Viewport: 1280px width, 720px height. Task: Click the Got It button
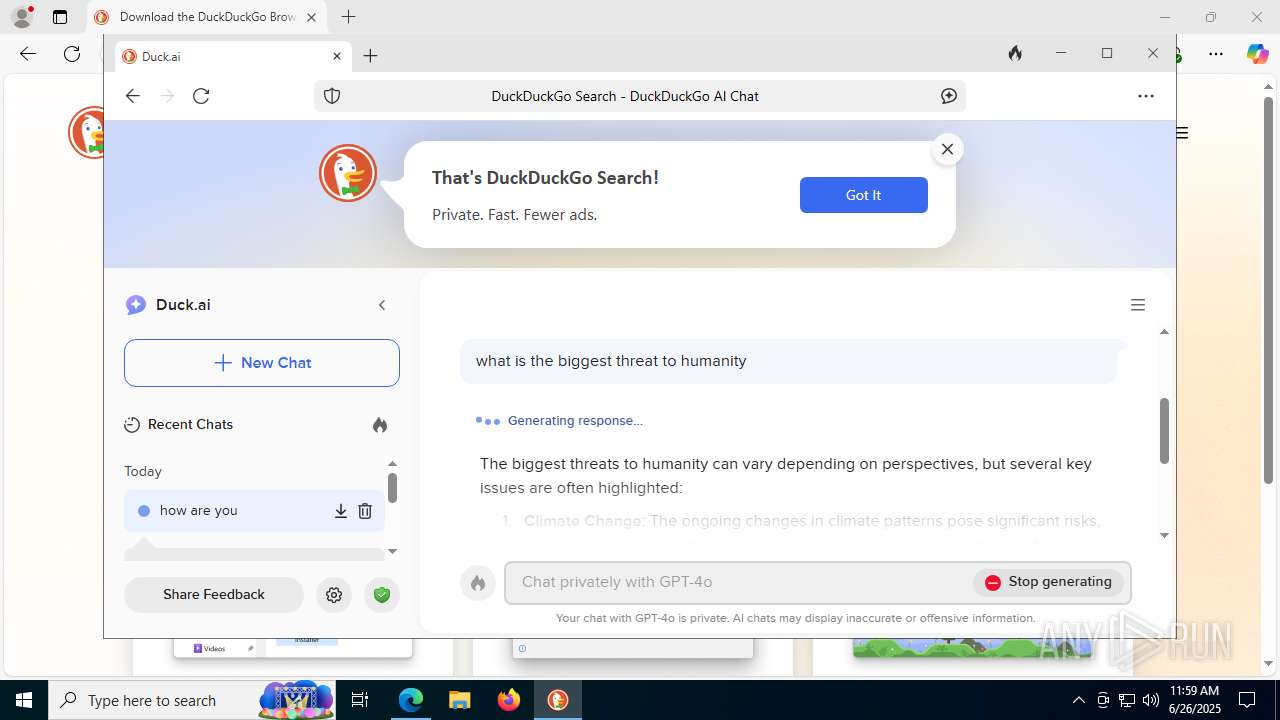click(x=864, y=195)
